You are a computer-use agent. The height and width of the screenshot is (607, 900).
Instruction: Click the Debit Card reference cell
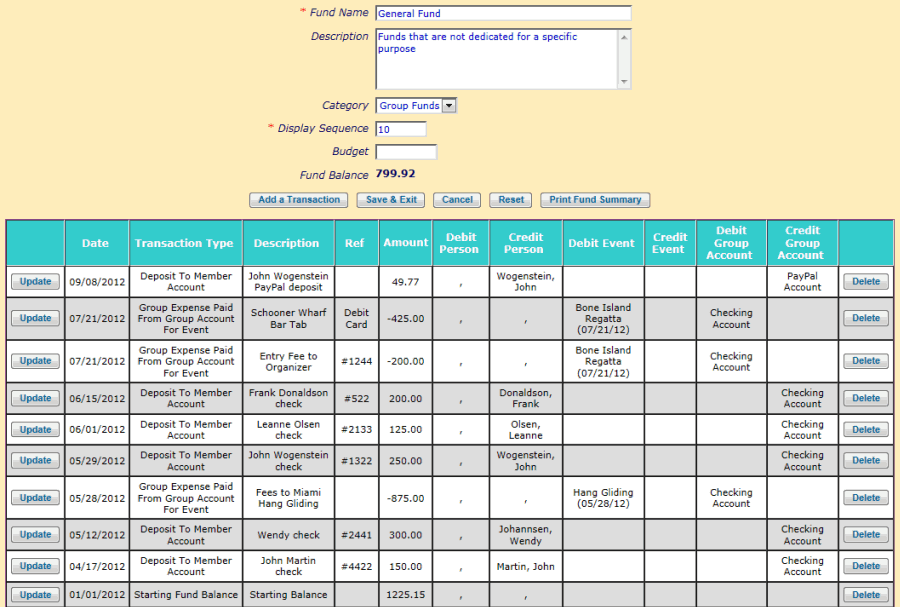click(x=356, y=318)
